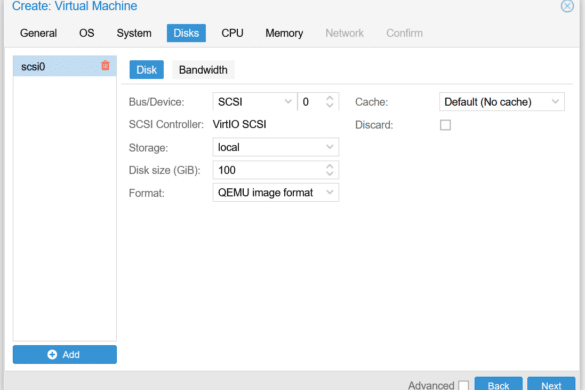This screenshot has height=390, width=585.
Task: Open the Network tab
Action: coord(344,33)
